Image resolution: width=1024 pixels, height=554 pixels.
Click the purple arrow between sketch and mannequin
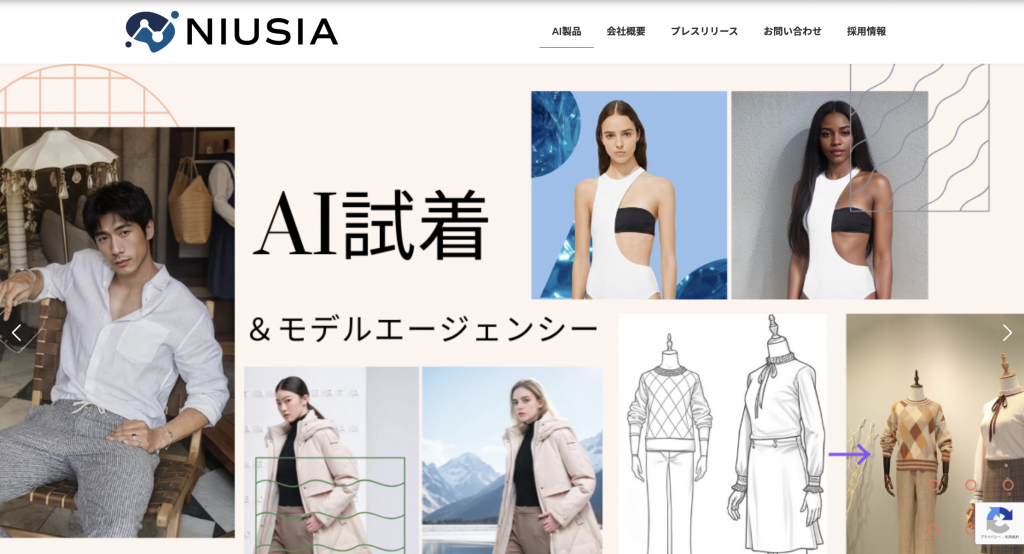(850, 454)
